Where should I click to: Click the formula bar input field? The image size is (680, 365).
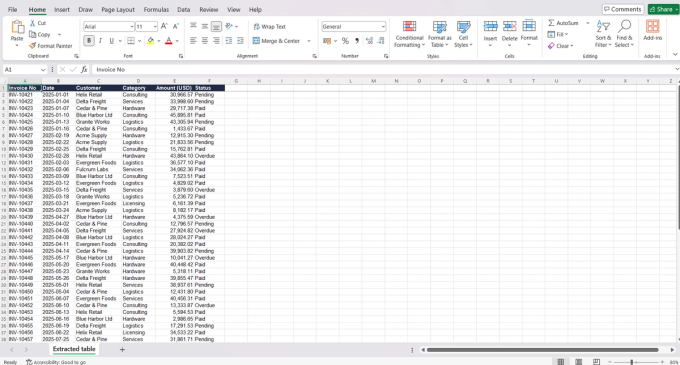[384, 69]
